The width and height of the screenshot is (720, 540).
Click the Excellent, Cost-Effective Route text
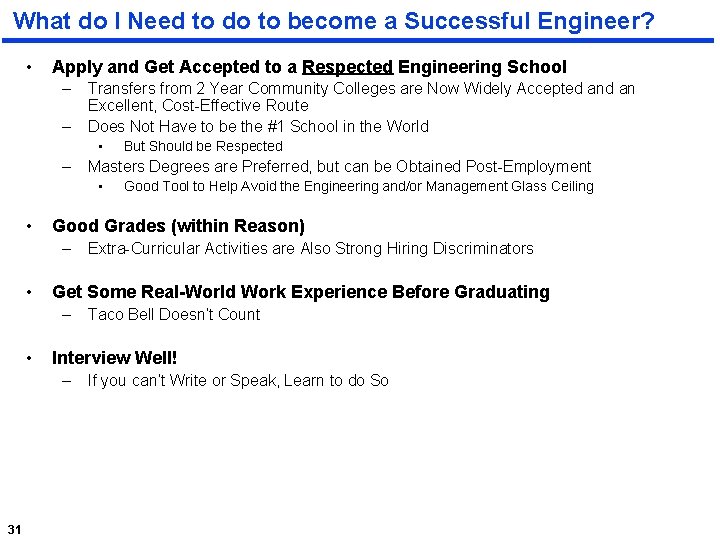[x=198, y=106]
